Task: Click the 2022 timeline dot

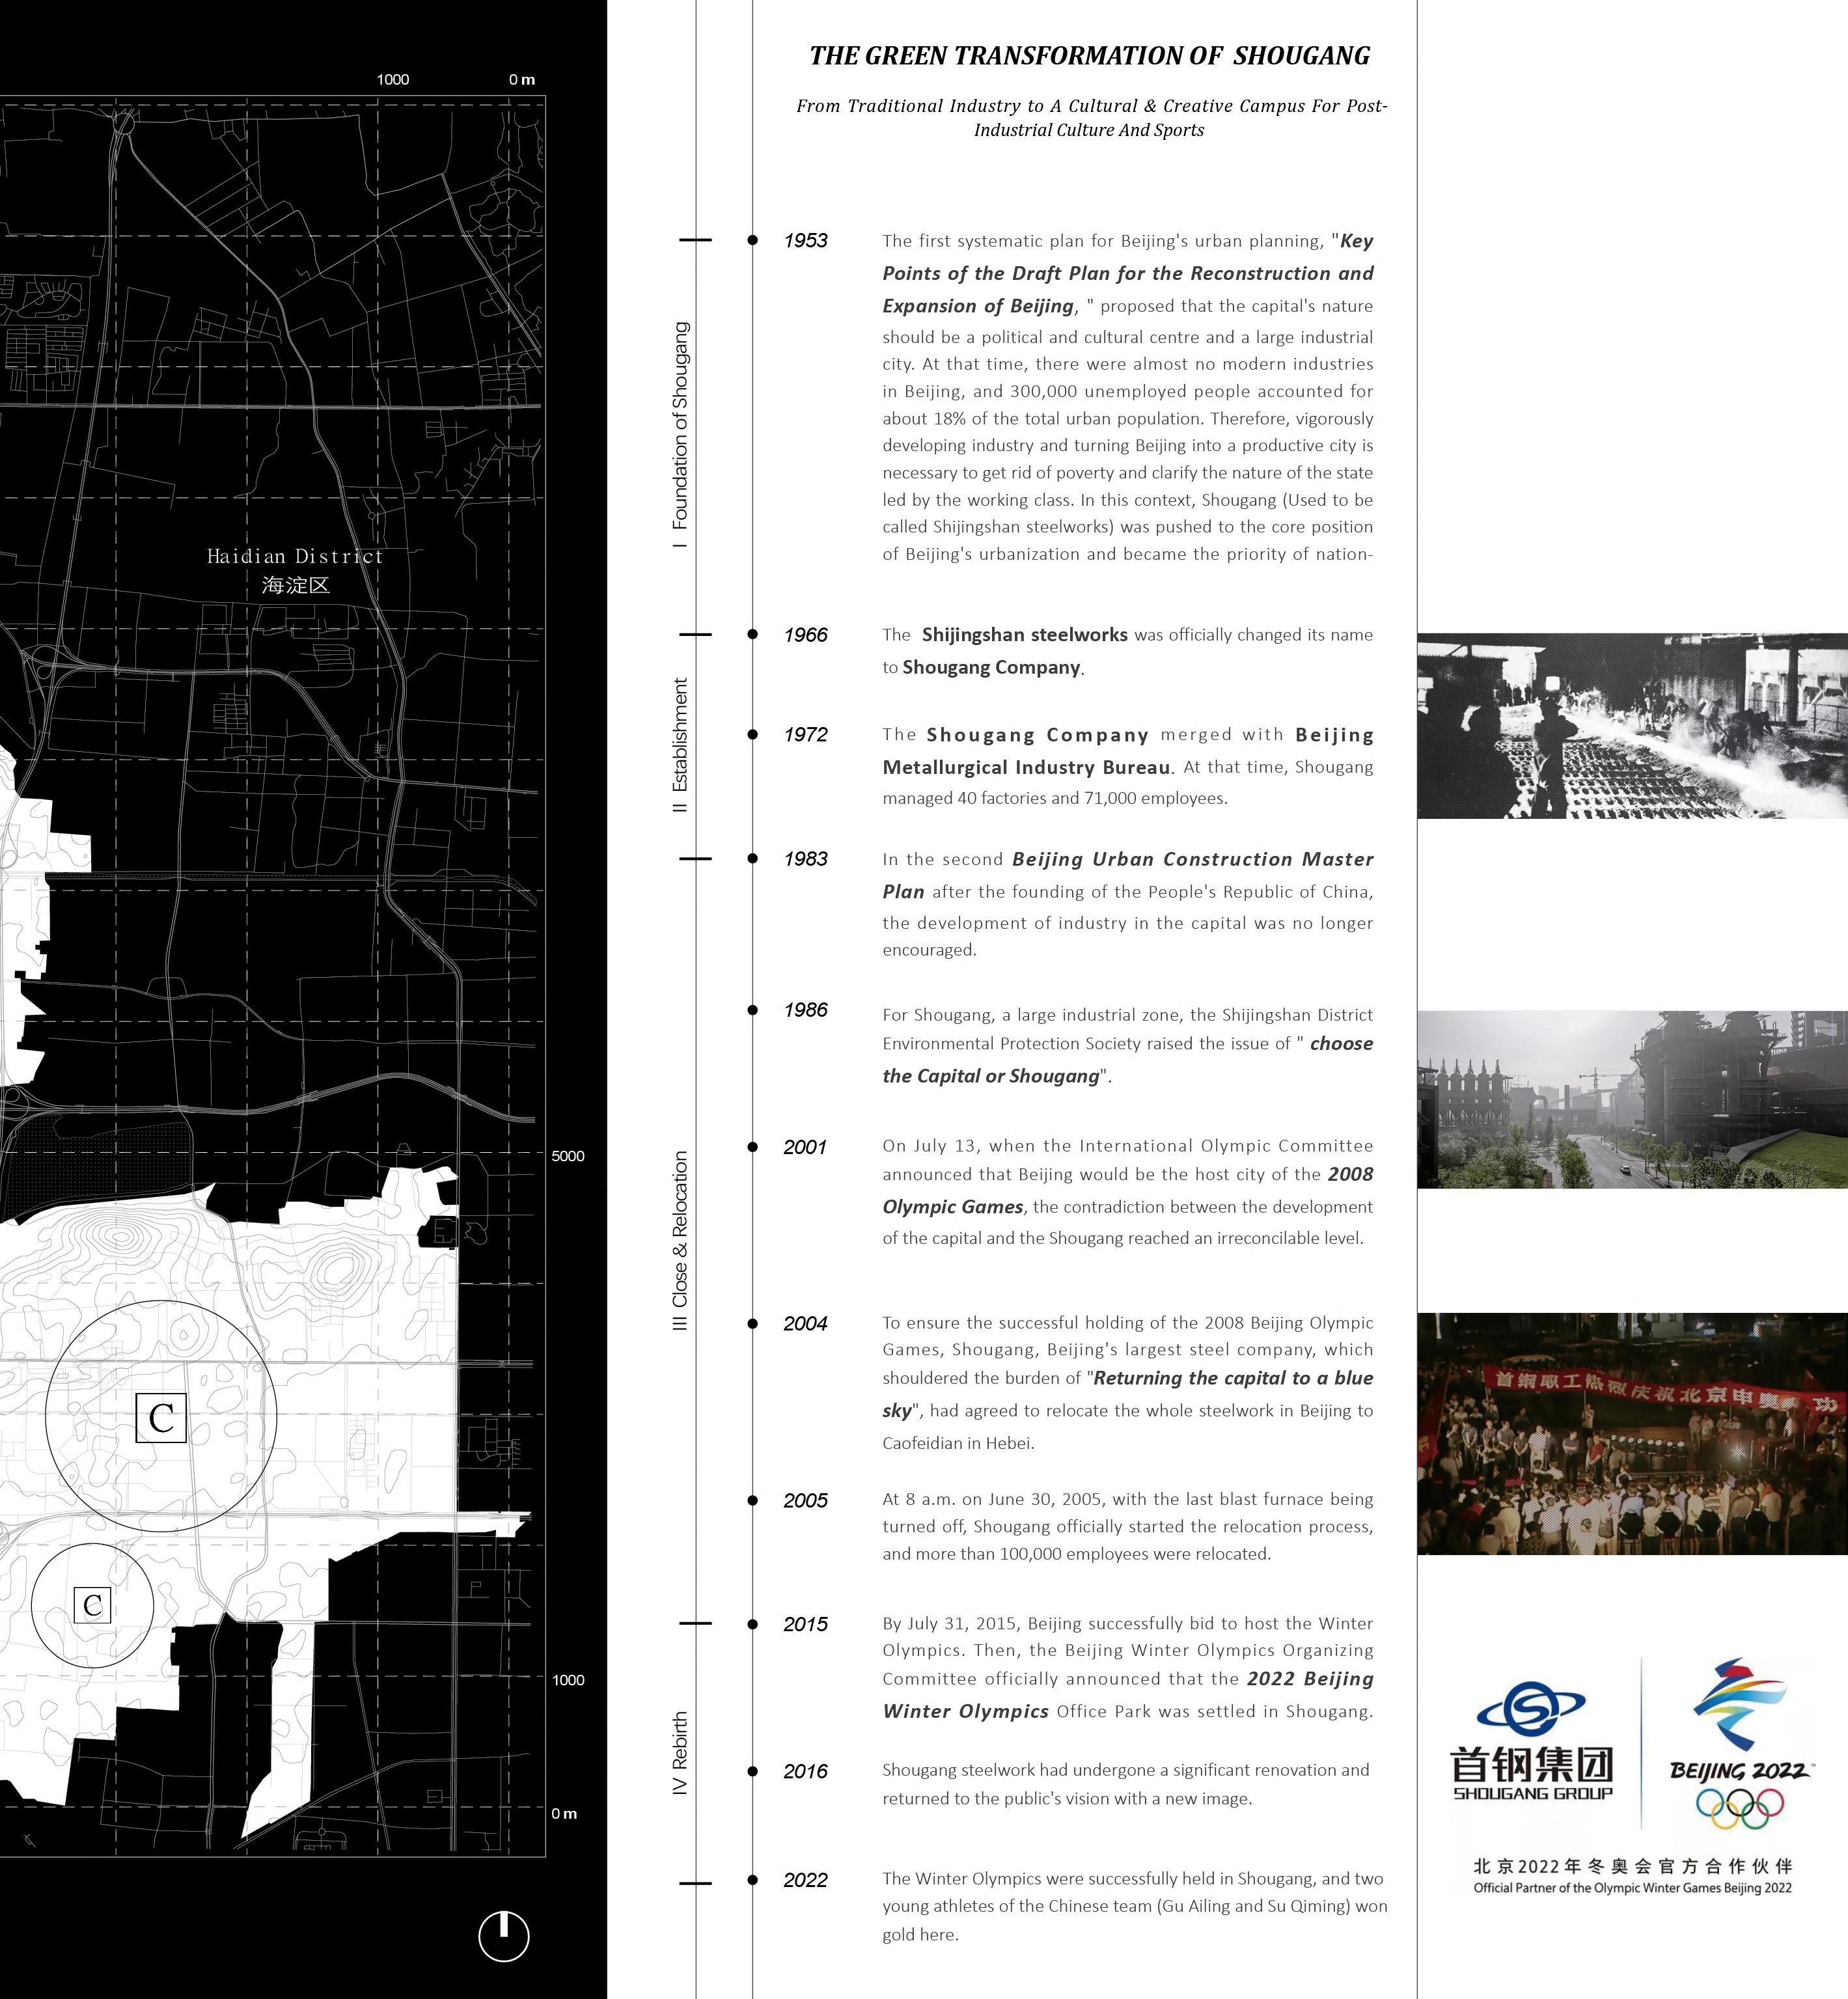Action: 752,1879
